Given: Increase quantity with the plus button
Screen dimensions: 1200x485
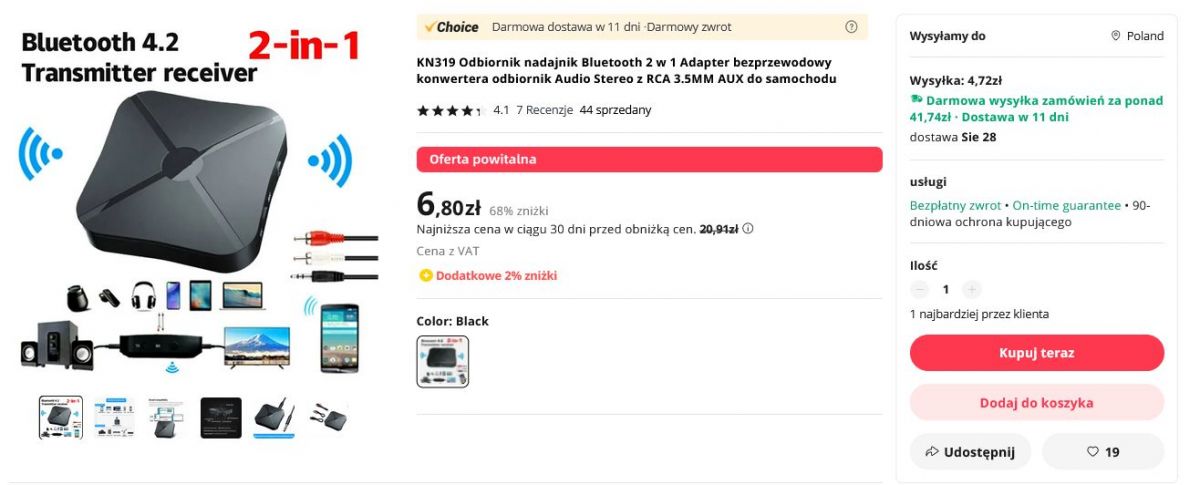Looking at the screenshot, I should point(972,289).
